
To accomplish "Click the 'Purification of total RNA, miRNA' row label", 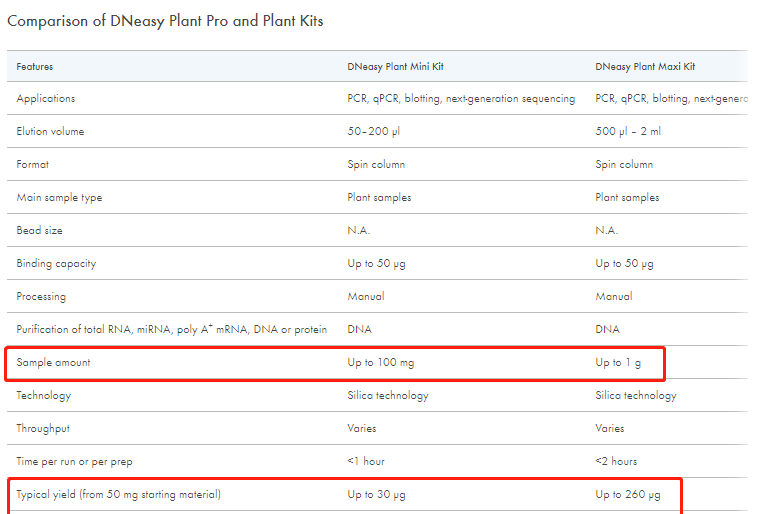I will click(x=171, y=329).
